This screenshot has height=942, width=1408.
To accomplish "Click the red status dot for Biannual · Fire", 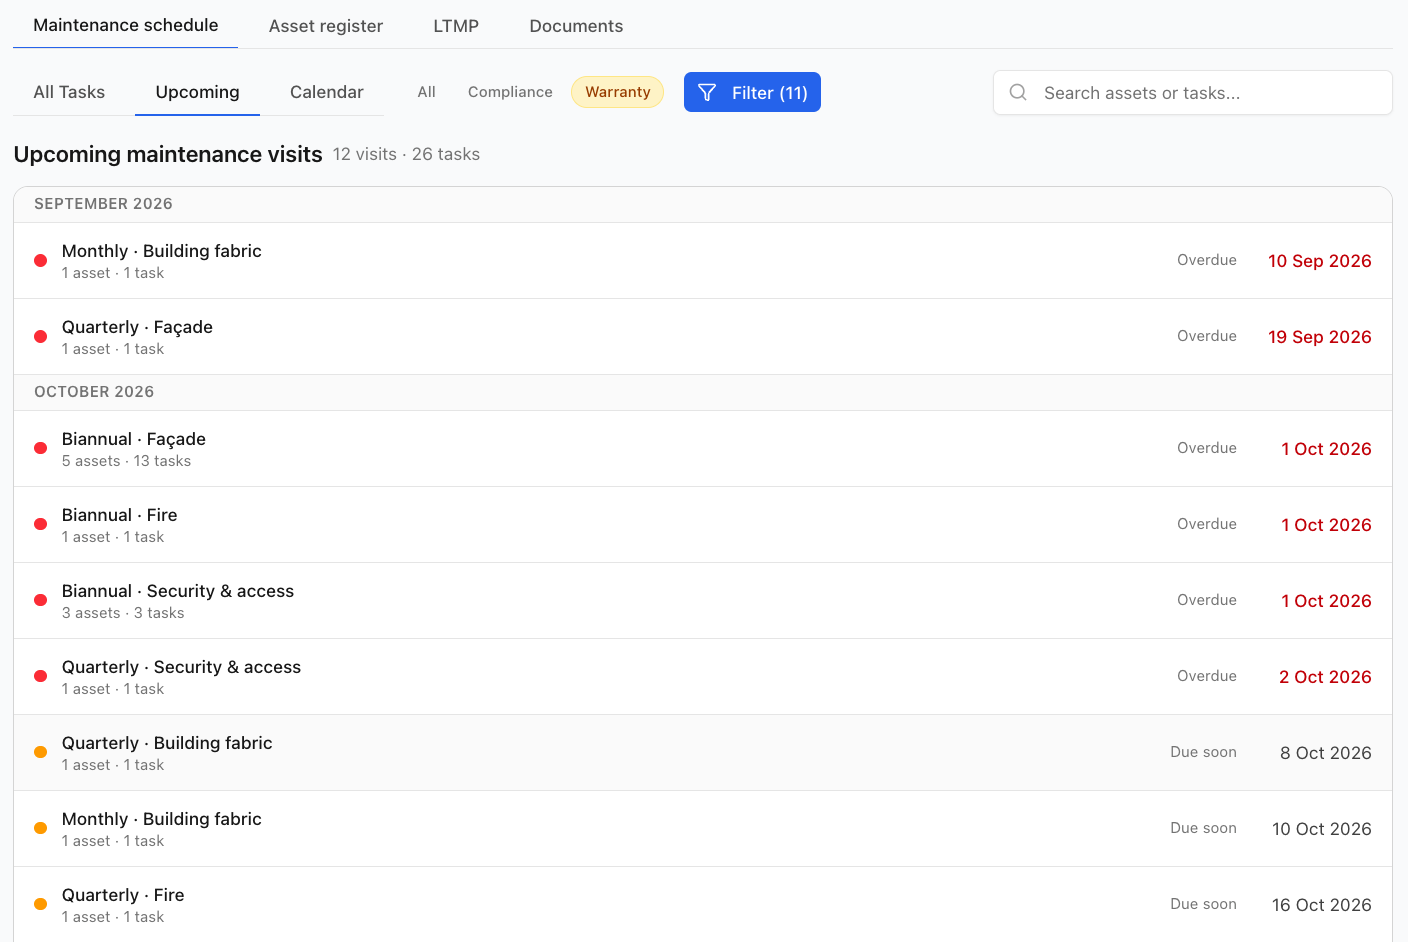I will point(41,525).
